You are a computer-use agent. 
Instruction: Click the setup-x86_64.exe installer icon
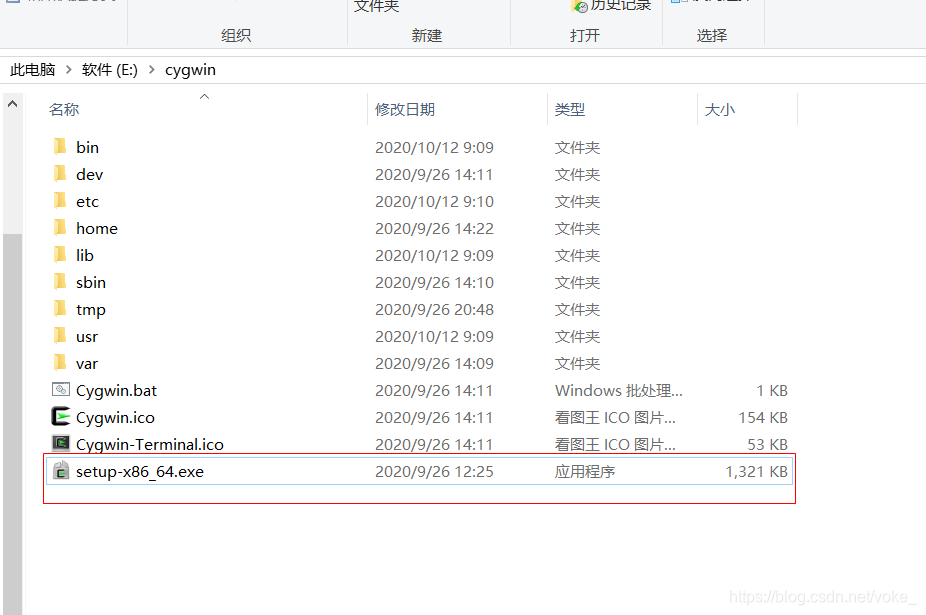coord(61,471)
